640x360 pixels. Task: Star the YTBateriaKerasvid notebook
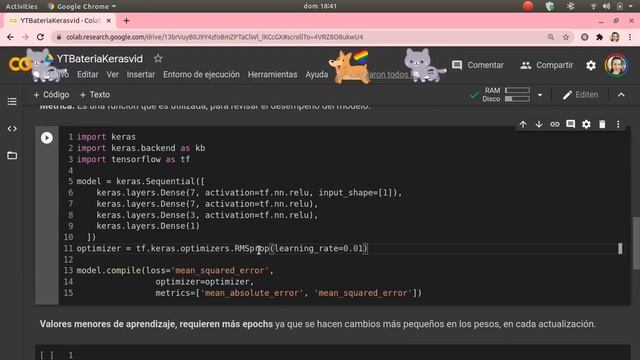[x=158, y=59]
